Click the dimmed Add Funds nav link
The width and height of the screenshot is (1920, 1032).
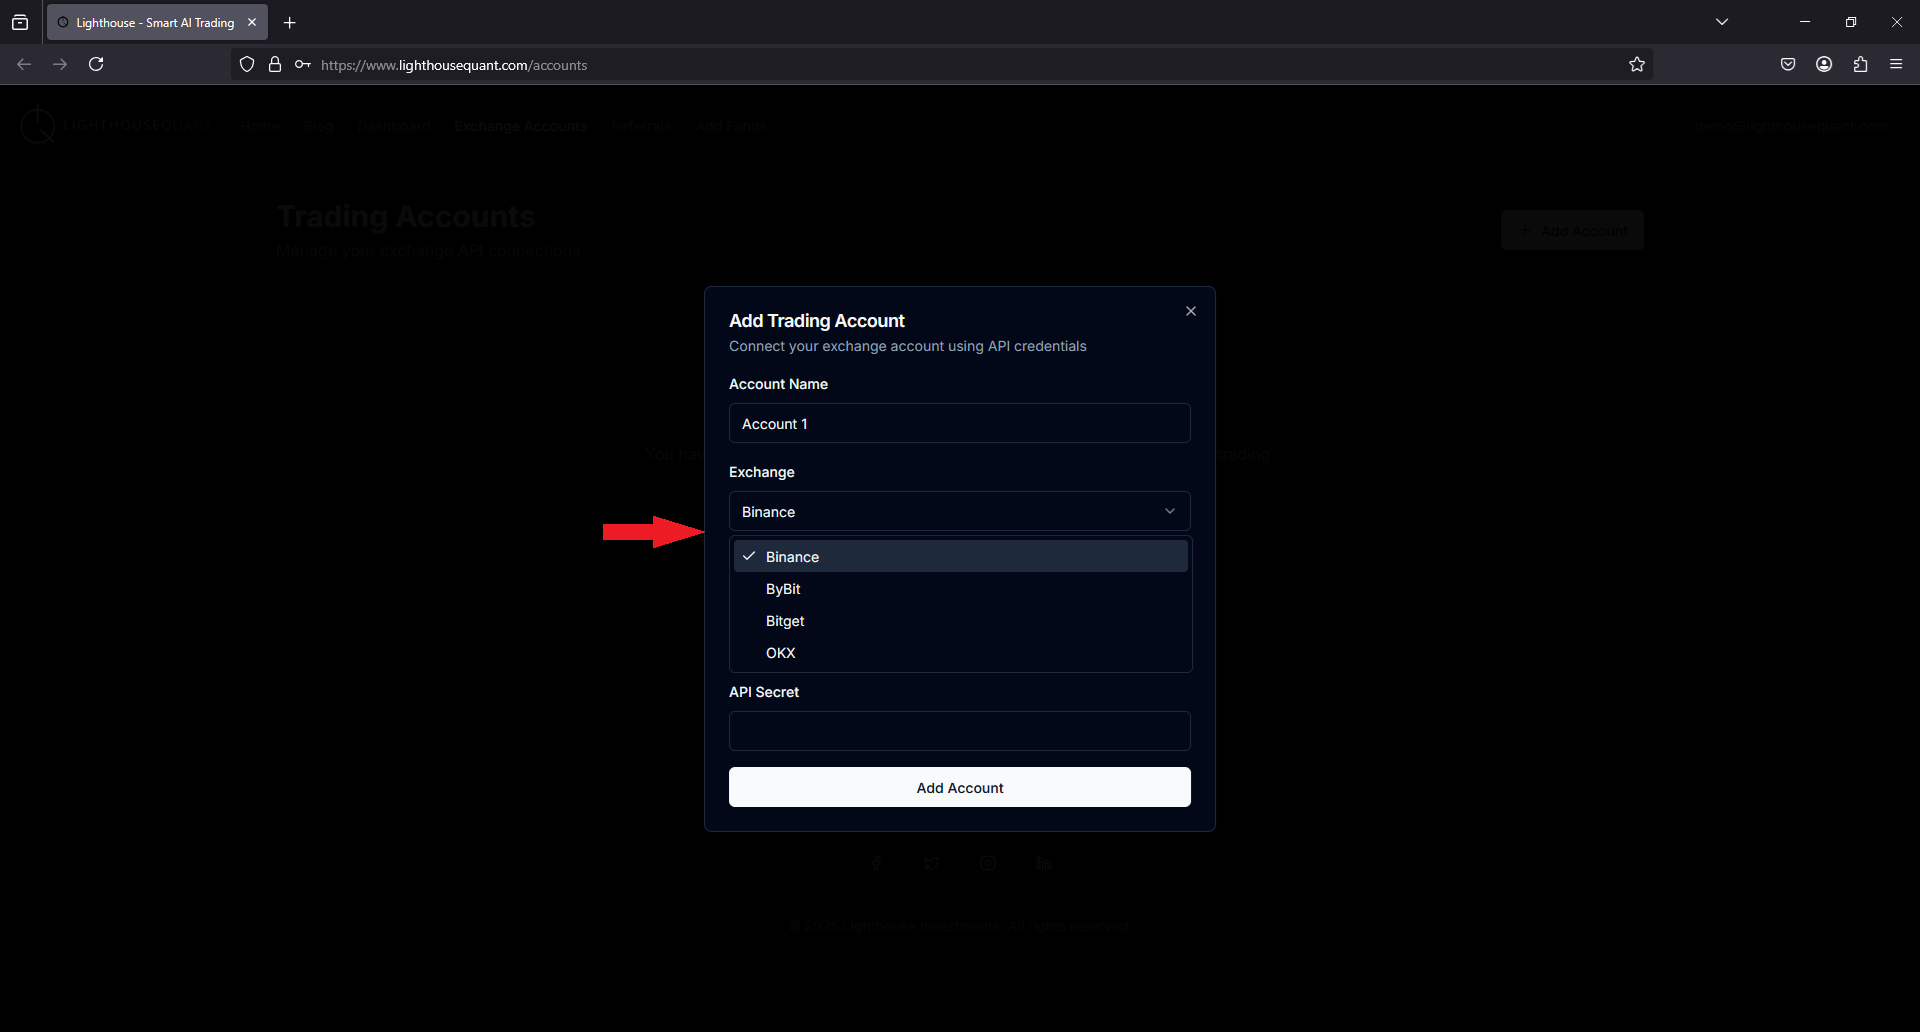point(731,126)
